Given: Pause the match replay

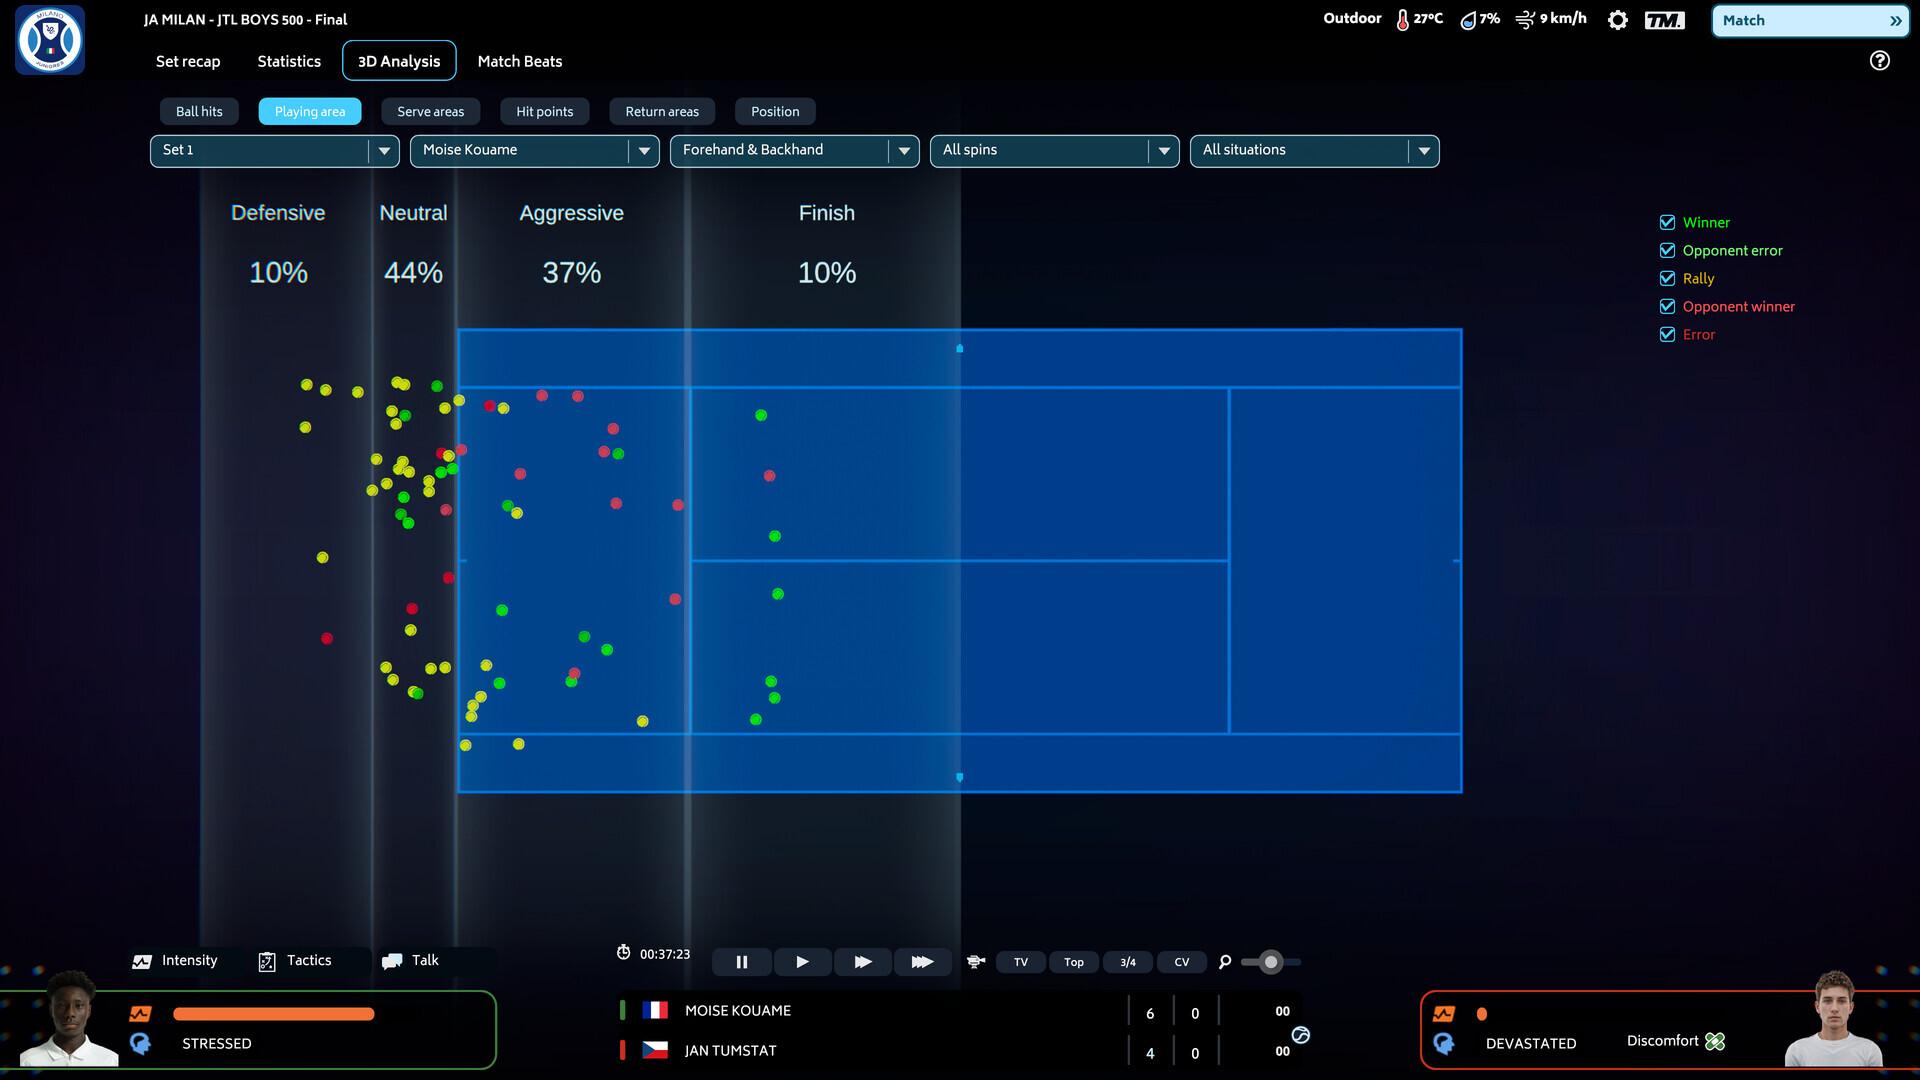Looking at the screenshot, I should coord(742,961).
